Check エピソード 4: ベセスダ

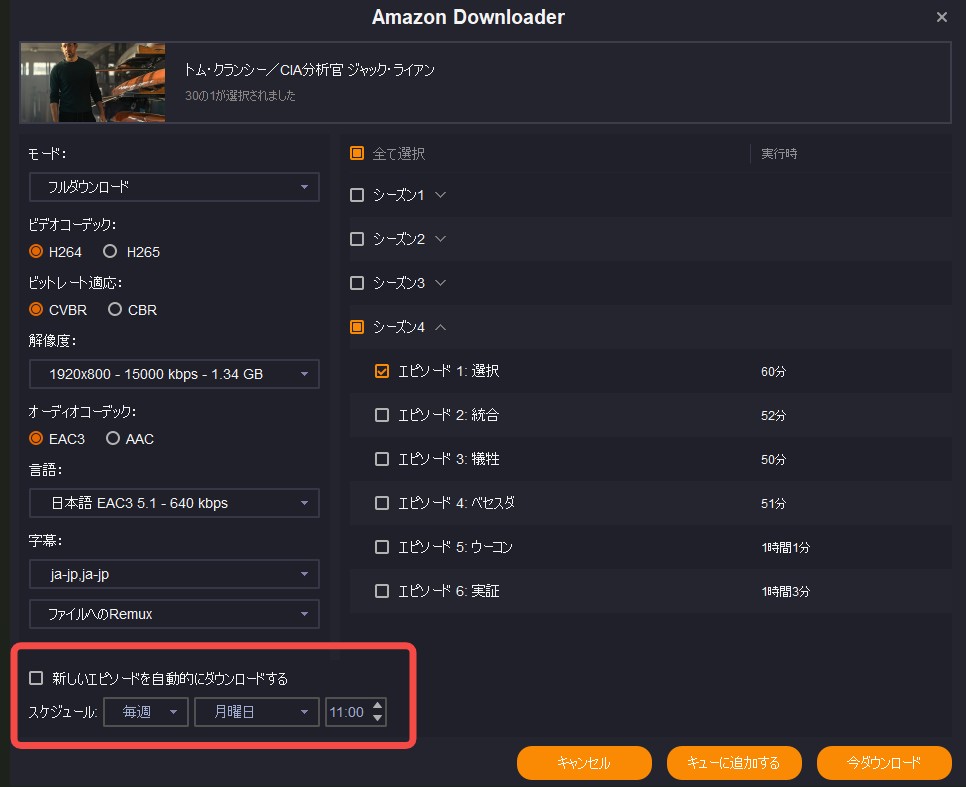click(x=382, y=503)
